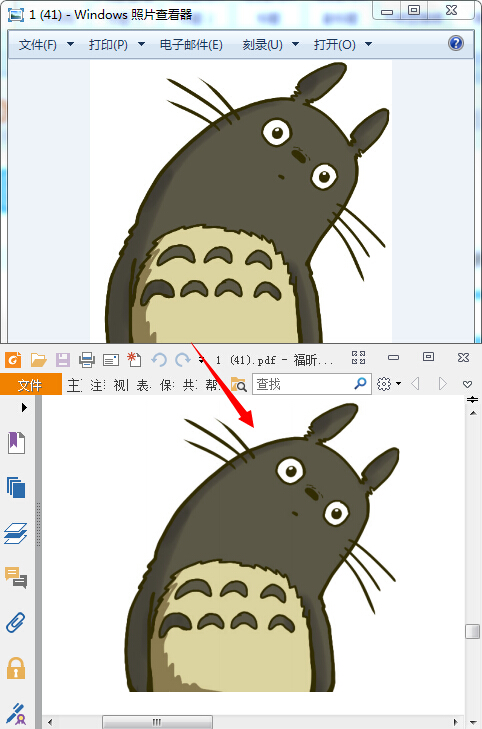Image resolution: width=482 pixels, height=729 pixels.
Task: Go to next search result arrow
Action: (x=442, y=384)
